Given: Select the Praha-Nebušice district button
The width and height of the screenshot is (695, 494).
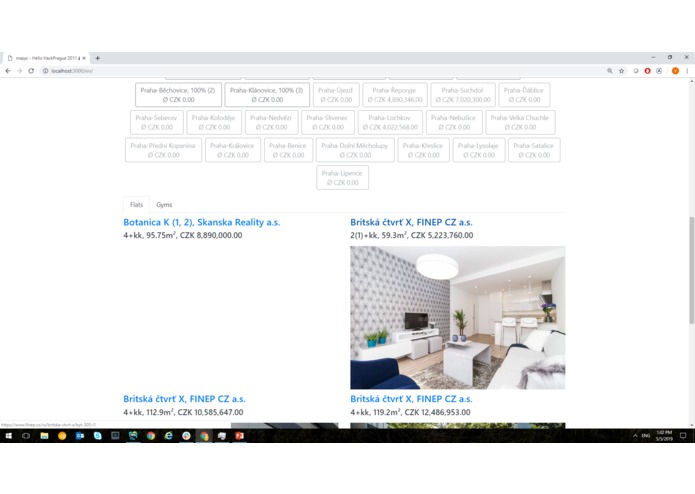Looking at the screenshot, I should pyautogui.click(x=454, y=122).
